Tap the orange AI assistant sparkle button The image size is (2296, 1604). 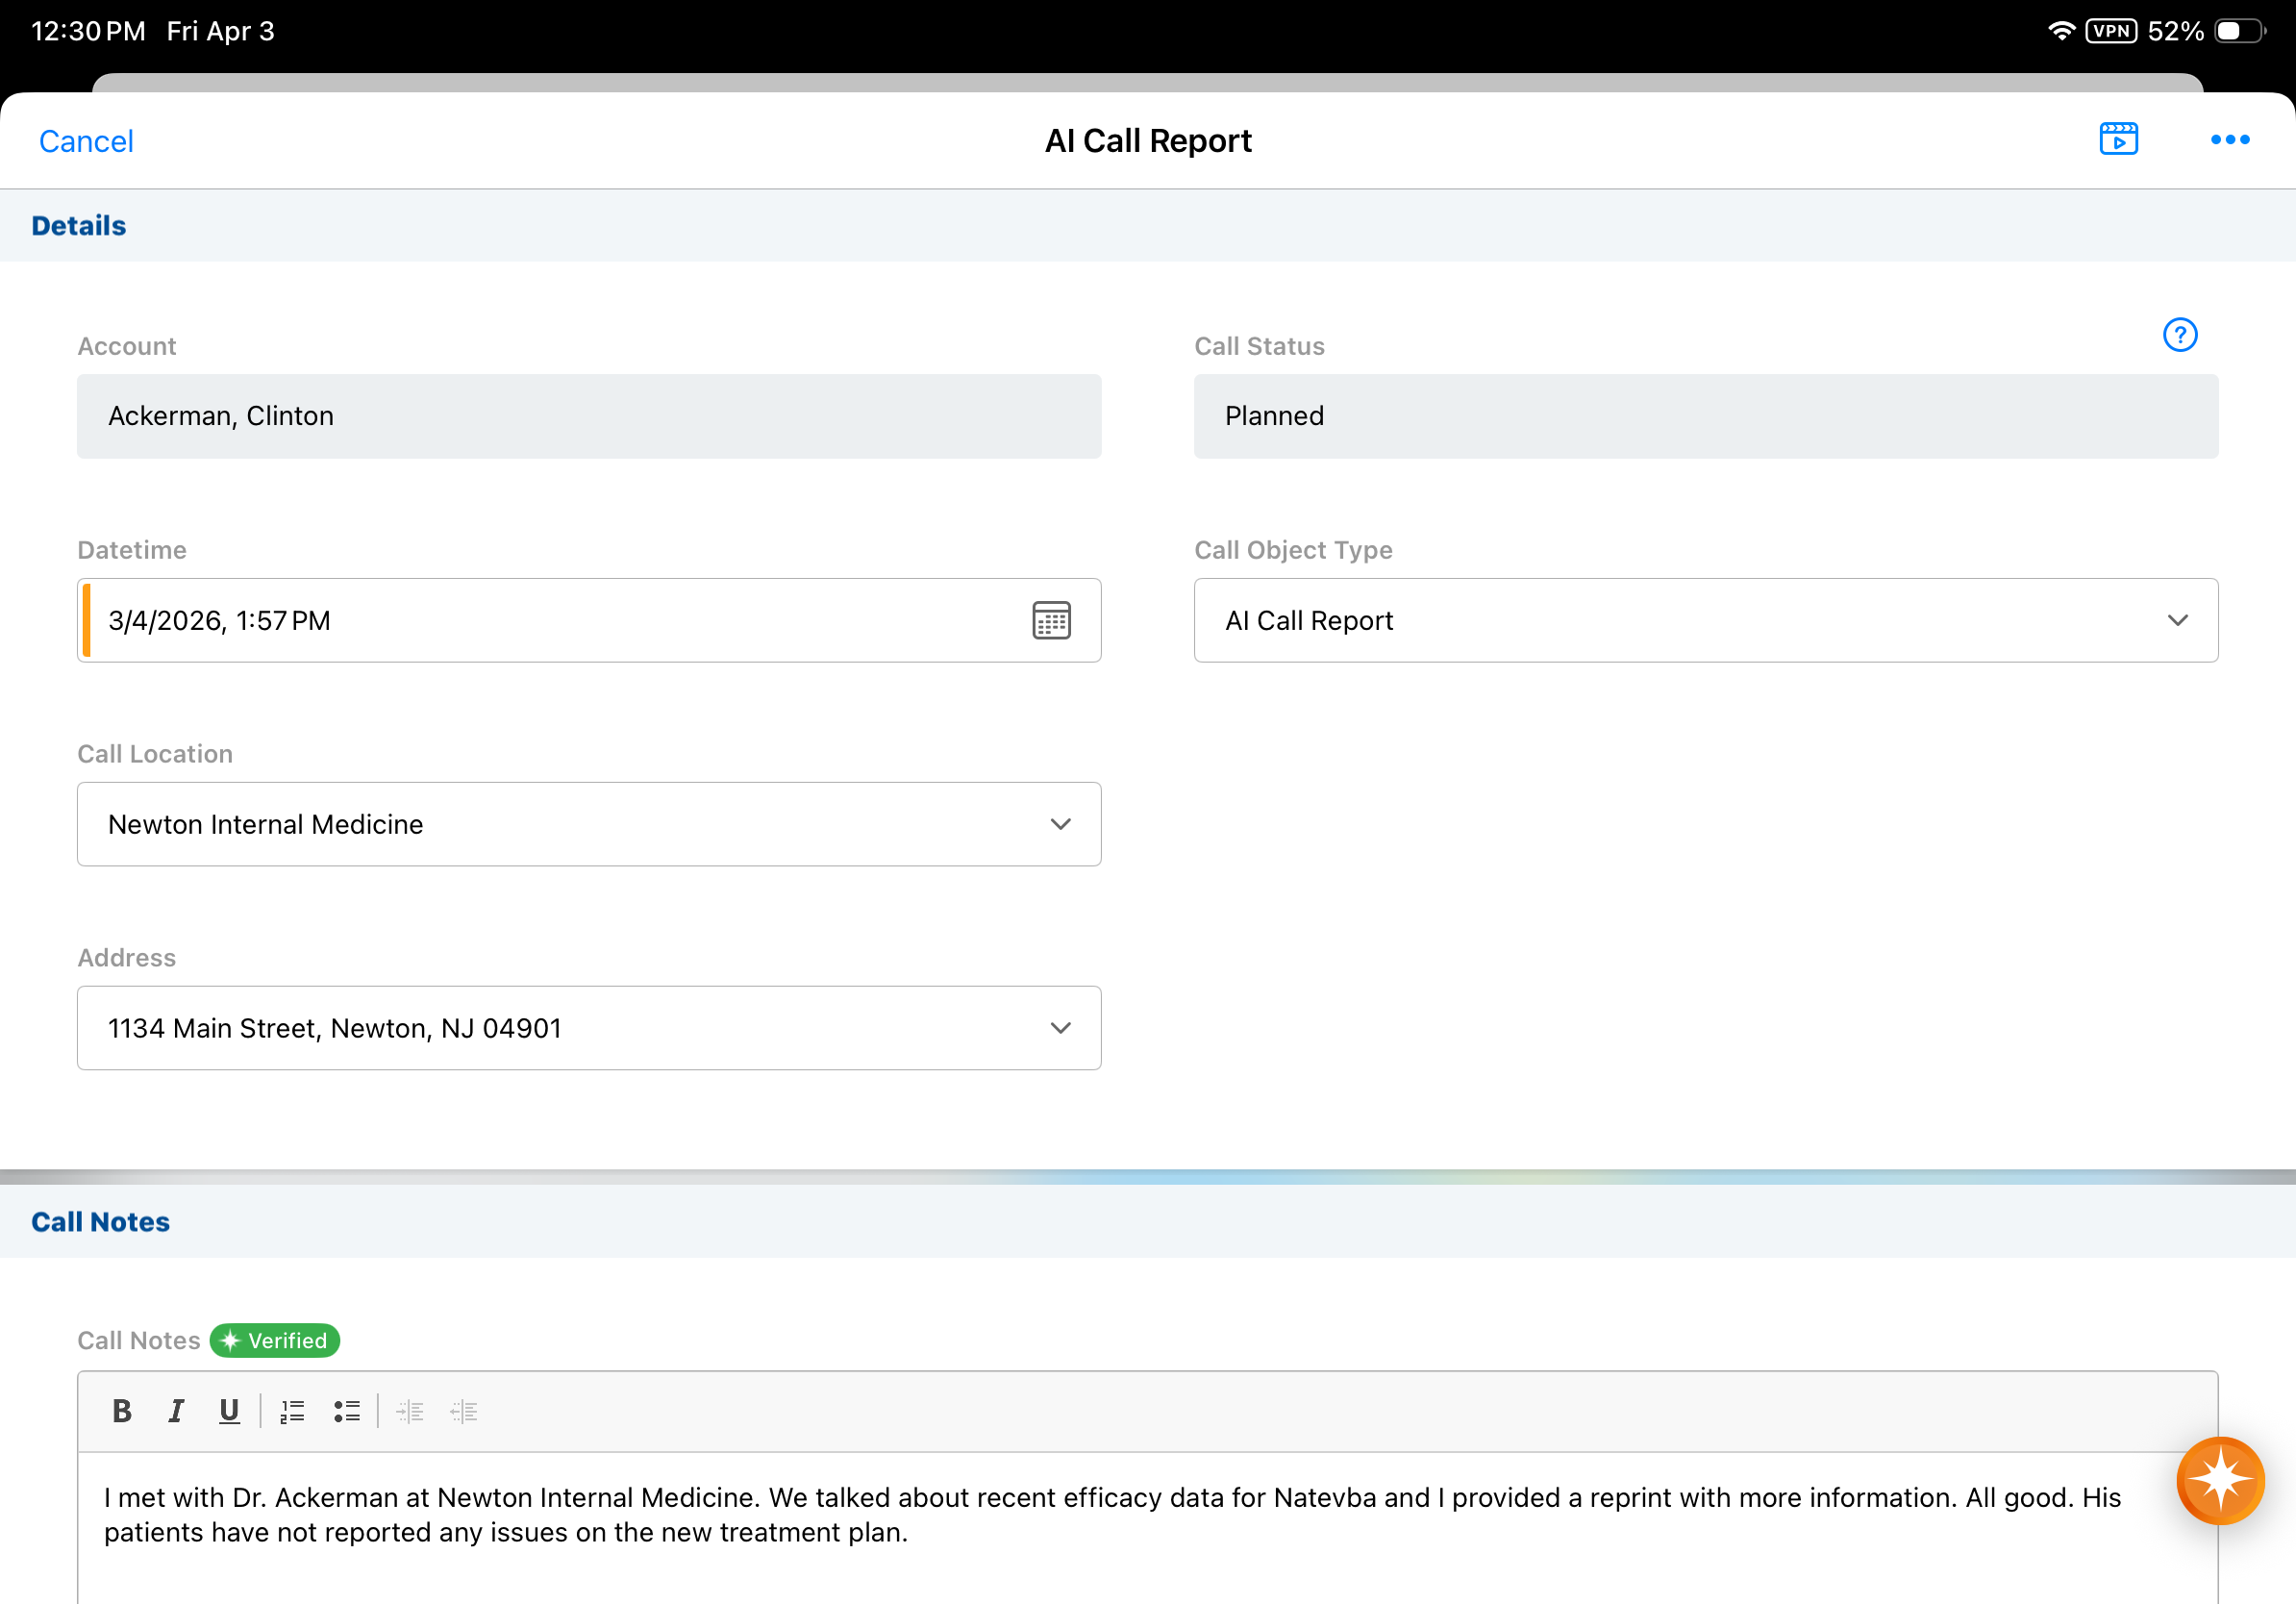point(2219,1479)
